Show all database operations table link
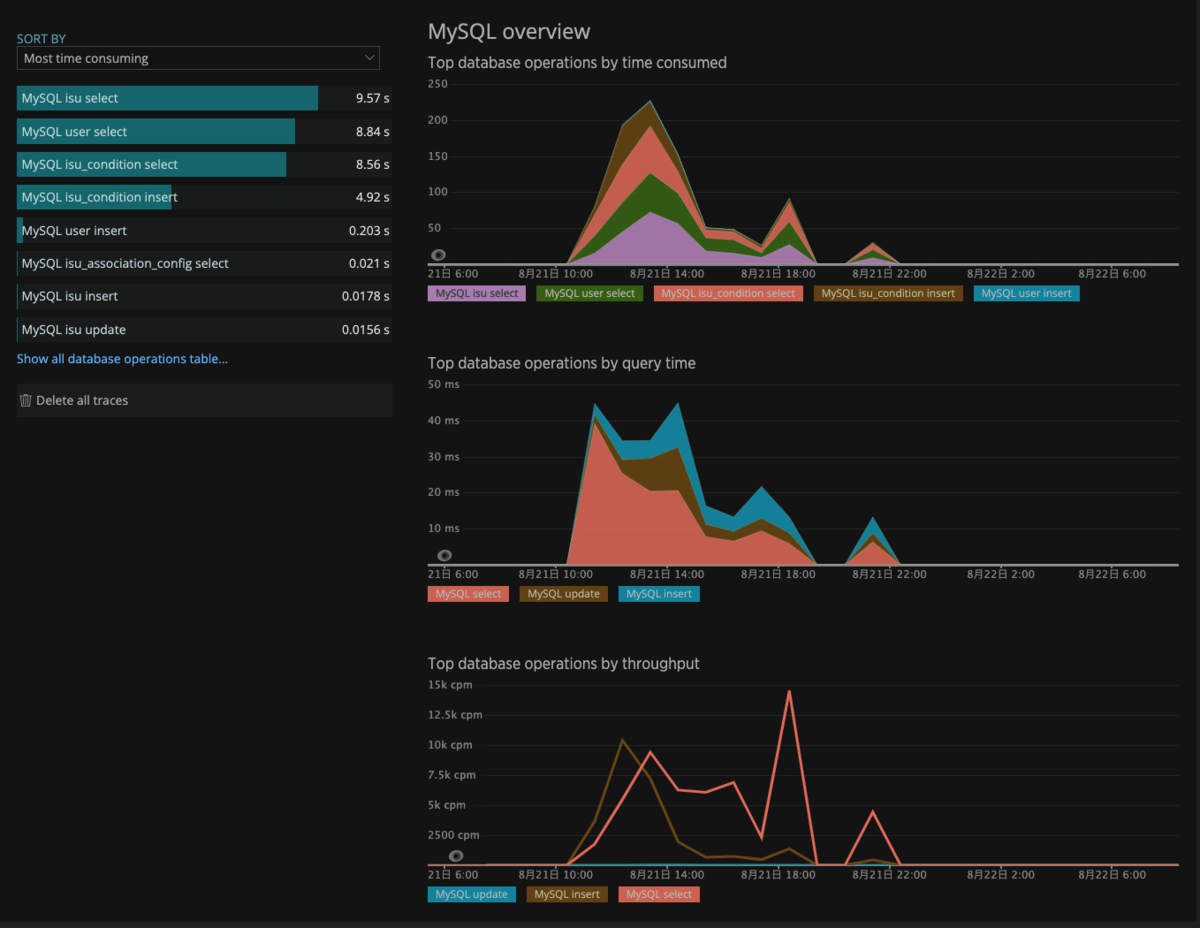The width and height of the screenshot is (1200, 928). pos(122,358)
